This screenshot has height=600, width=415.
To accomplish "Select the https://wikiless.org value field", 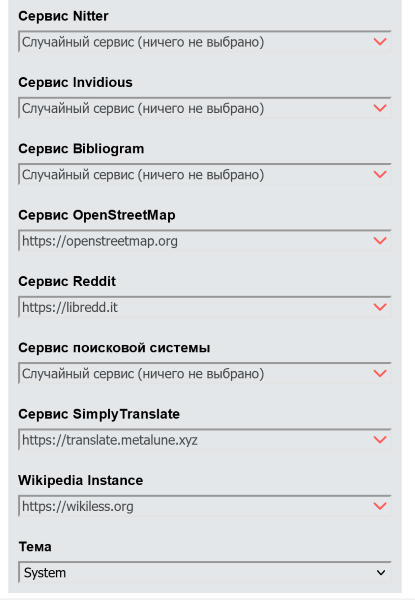I will 205,506.
